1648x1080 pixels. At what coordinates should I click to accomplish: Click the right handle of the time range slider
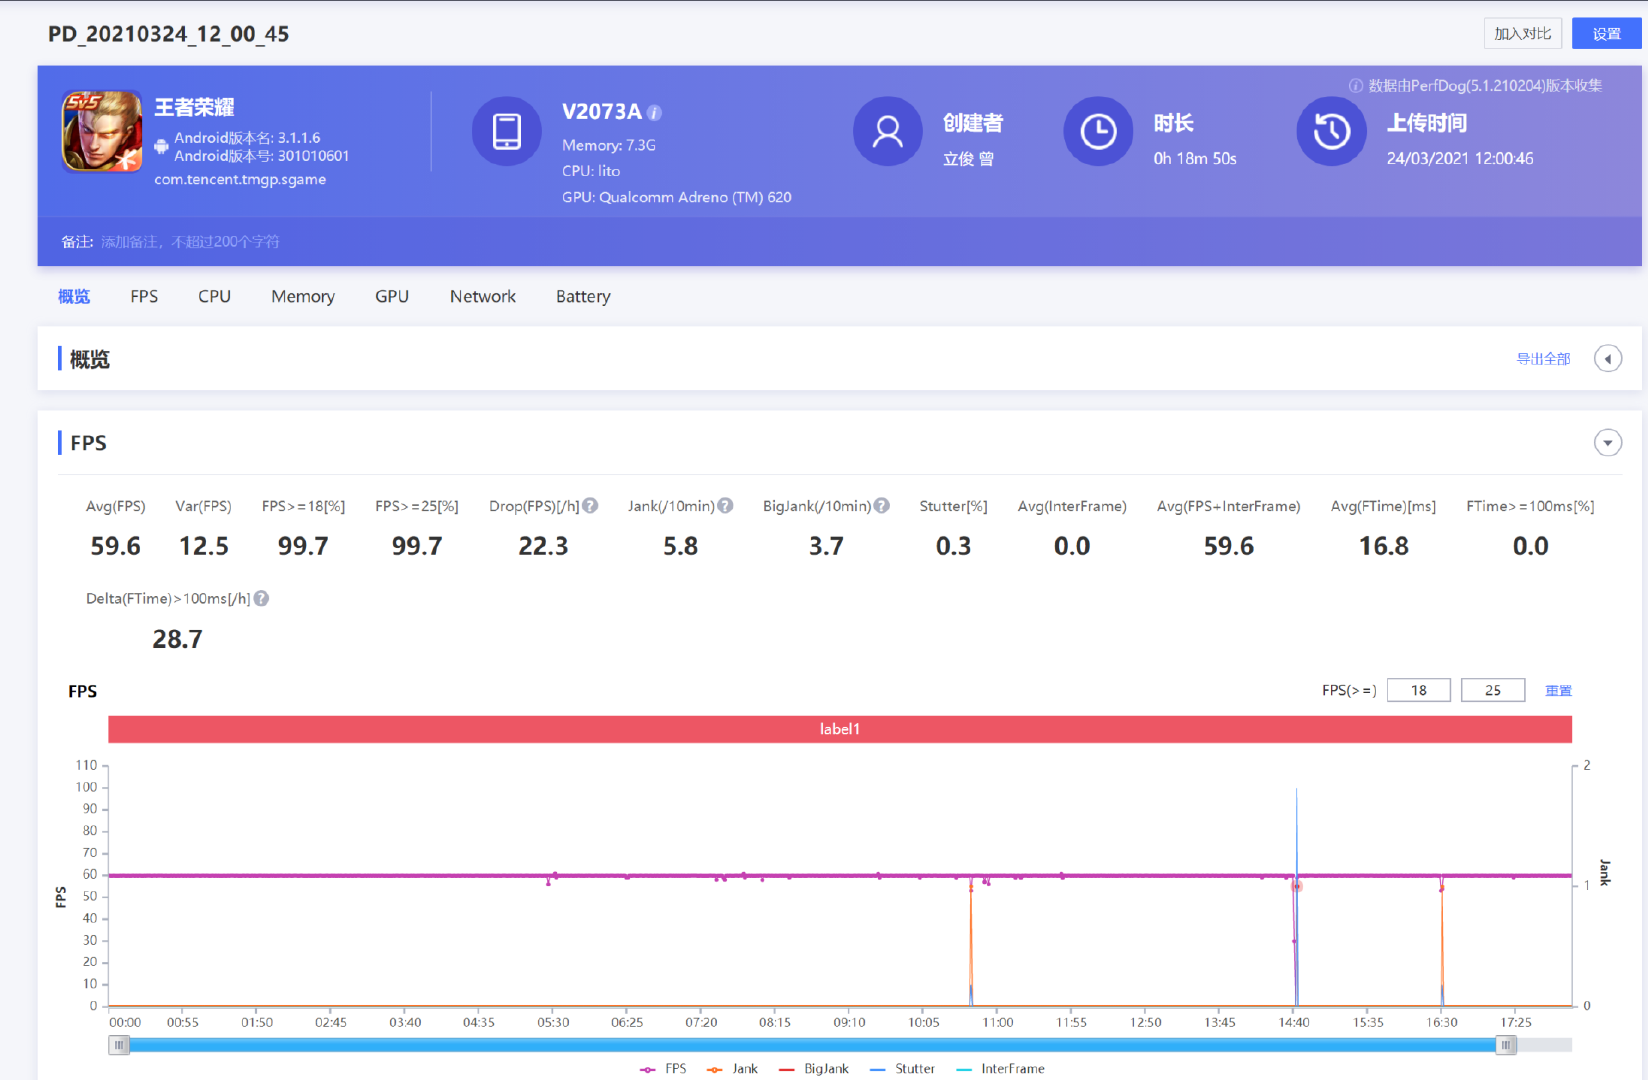coord(1505,1045)
